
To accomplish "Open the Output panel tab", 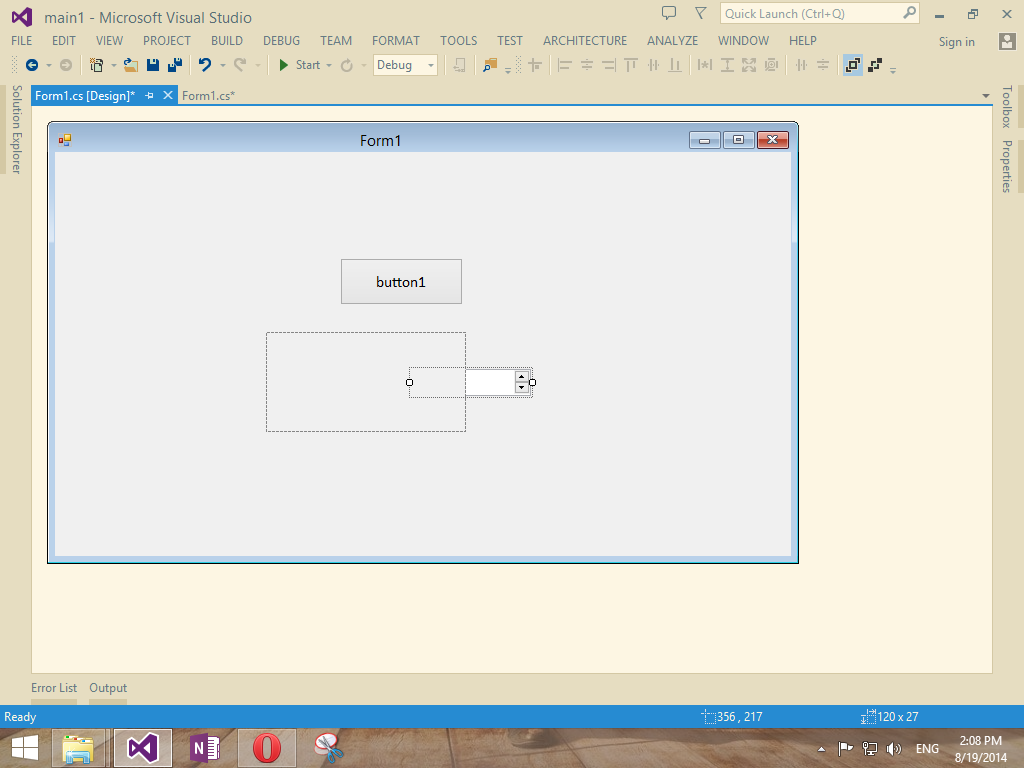I will [x=108, y=688].
